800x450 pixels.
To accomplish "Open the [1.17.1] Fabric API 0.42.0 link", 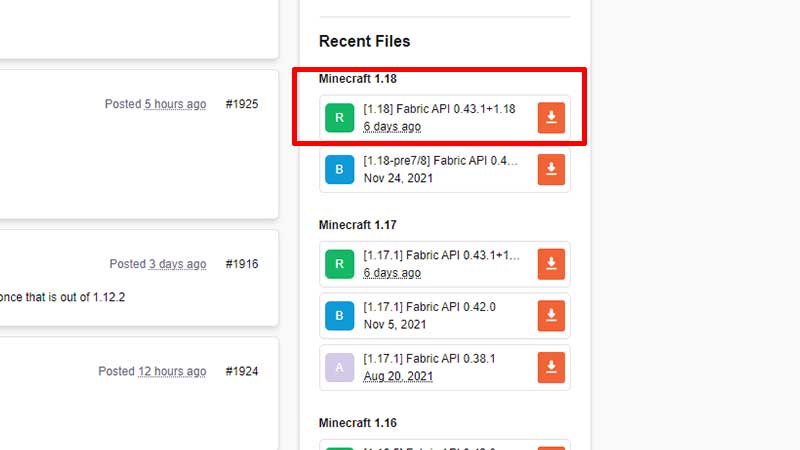I will 430,308.
